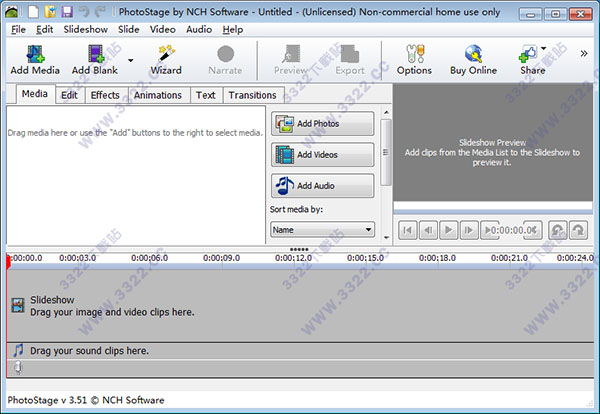Click the media panel scroll down arrow
The width and height of the screenshot is (600, 414).
click(x=386, y=238)
